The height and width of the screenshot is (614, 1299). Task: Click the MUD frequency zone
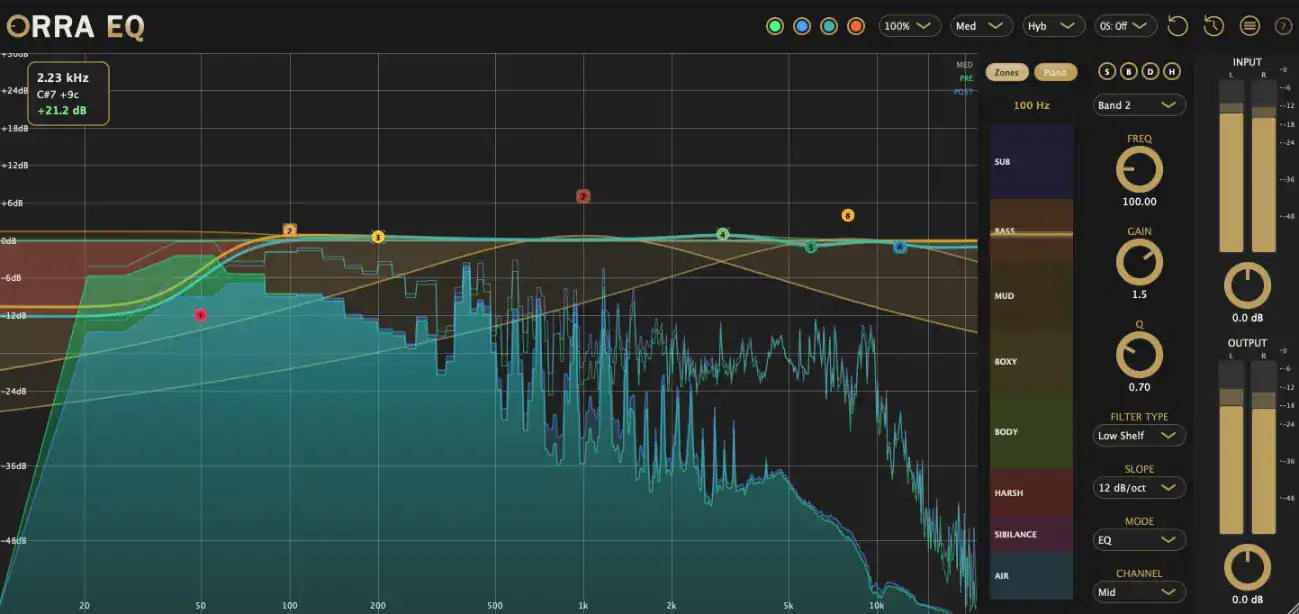(1031, 296)
